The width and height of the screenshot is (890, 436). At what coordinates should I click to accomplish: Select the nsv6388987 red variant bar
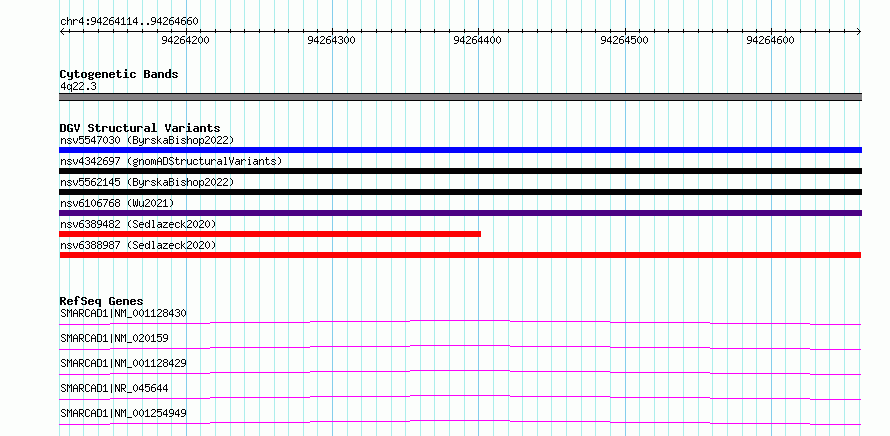point(460,255)
